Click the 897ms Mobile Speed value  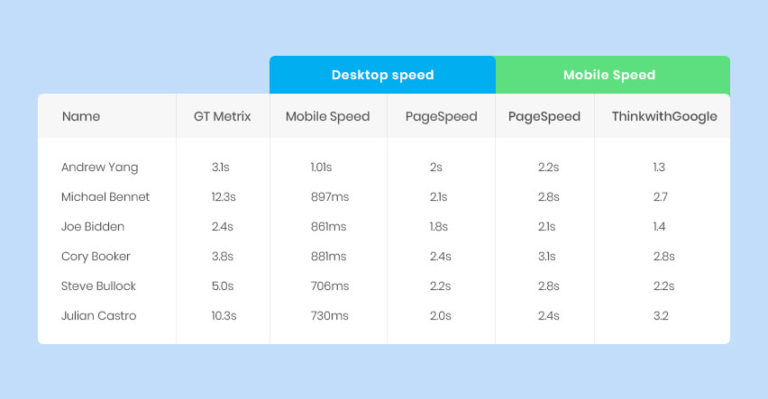[330, 197]
